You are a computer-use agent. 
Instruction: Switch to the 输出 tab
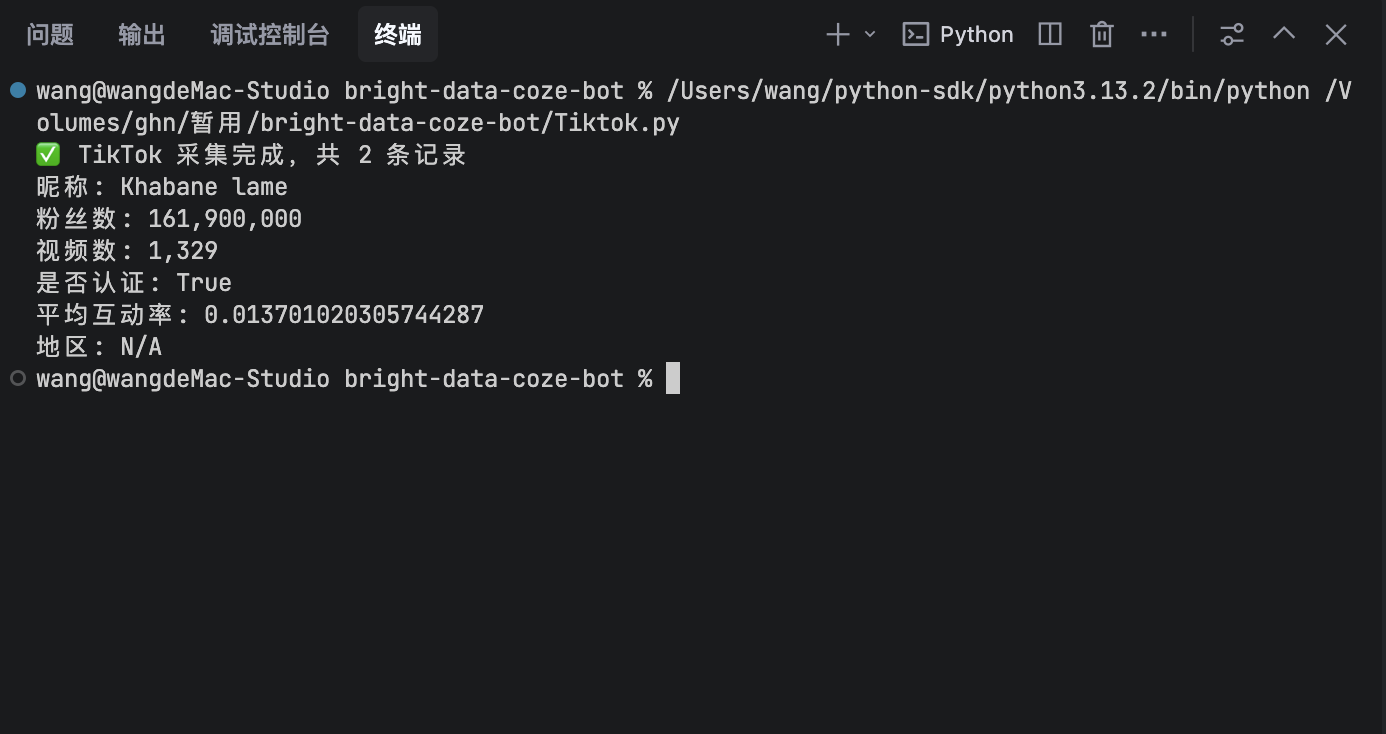[x=142, y=35]
